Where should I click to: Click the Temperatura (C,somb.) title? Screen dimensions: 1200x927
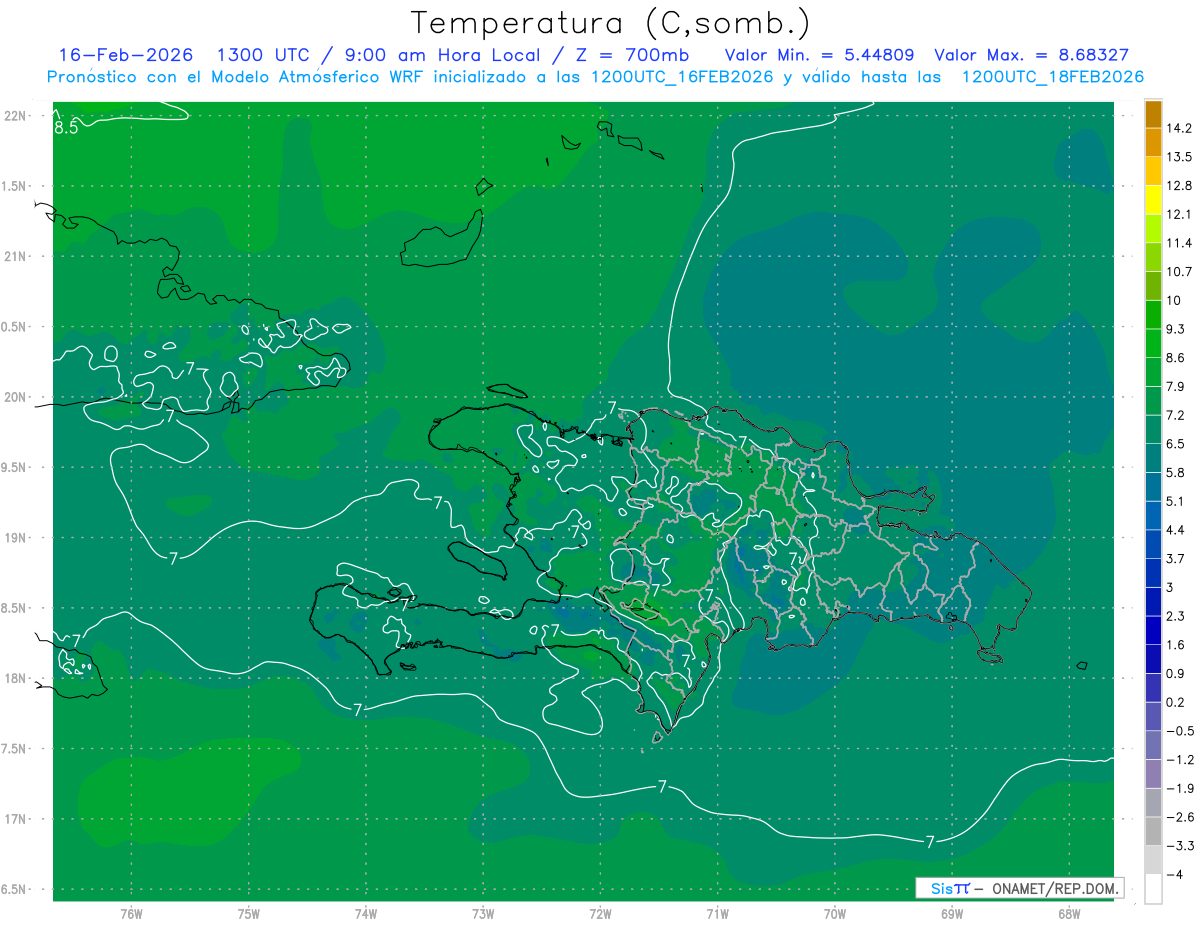[611, 22]
